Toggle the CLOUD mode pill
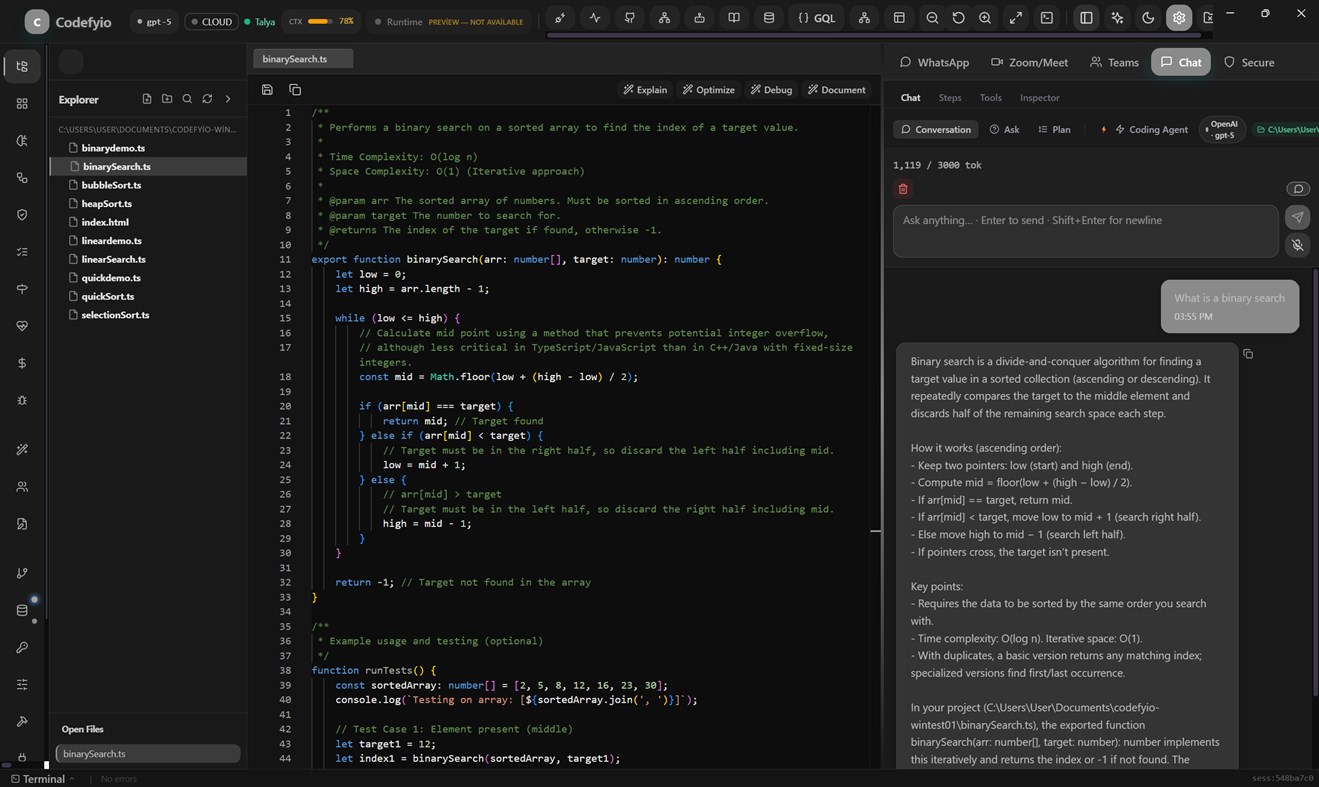Screen dimensions: 1319x787 coord(211,21)
